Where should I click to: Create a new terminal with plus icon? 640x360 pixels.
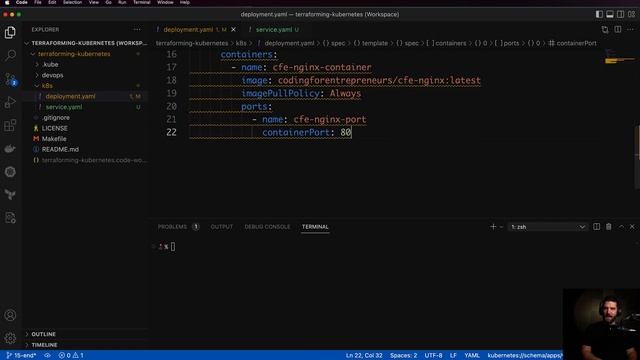click(493, 227)
